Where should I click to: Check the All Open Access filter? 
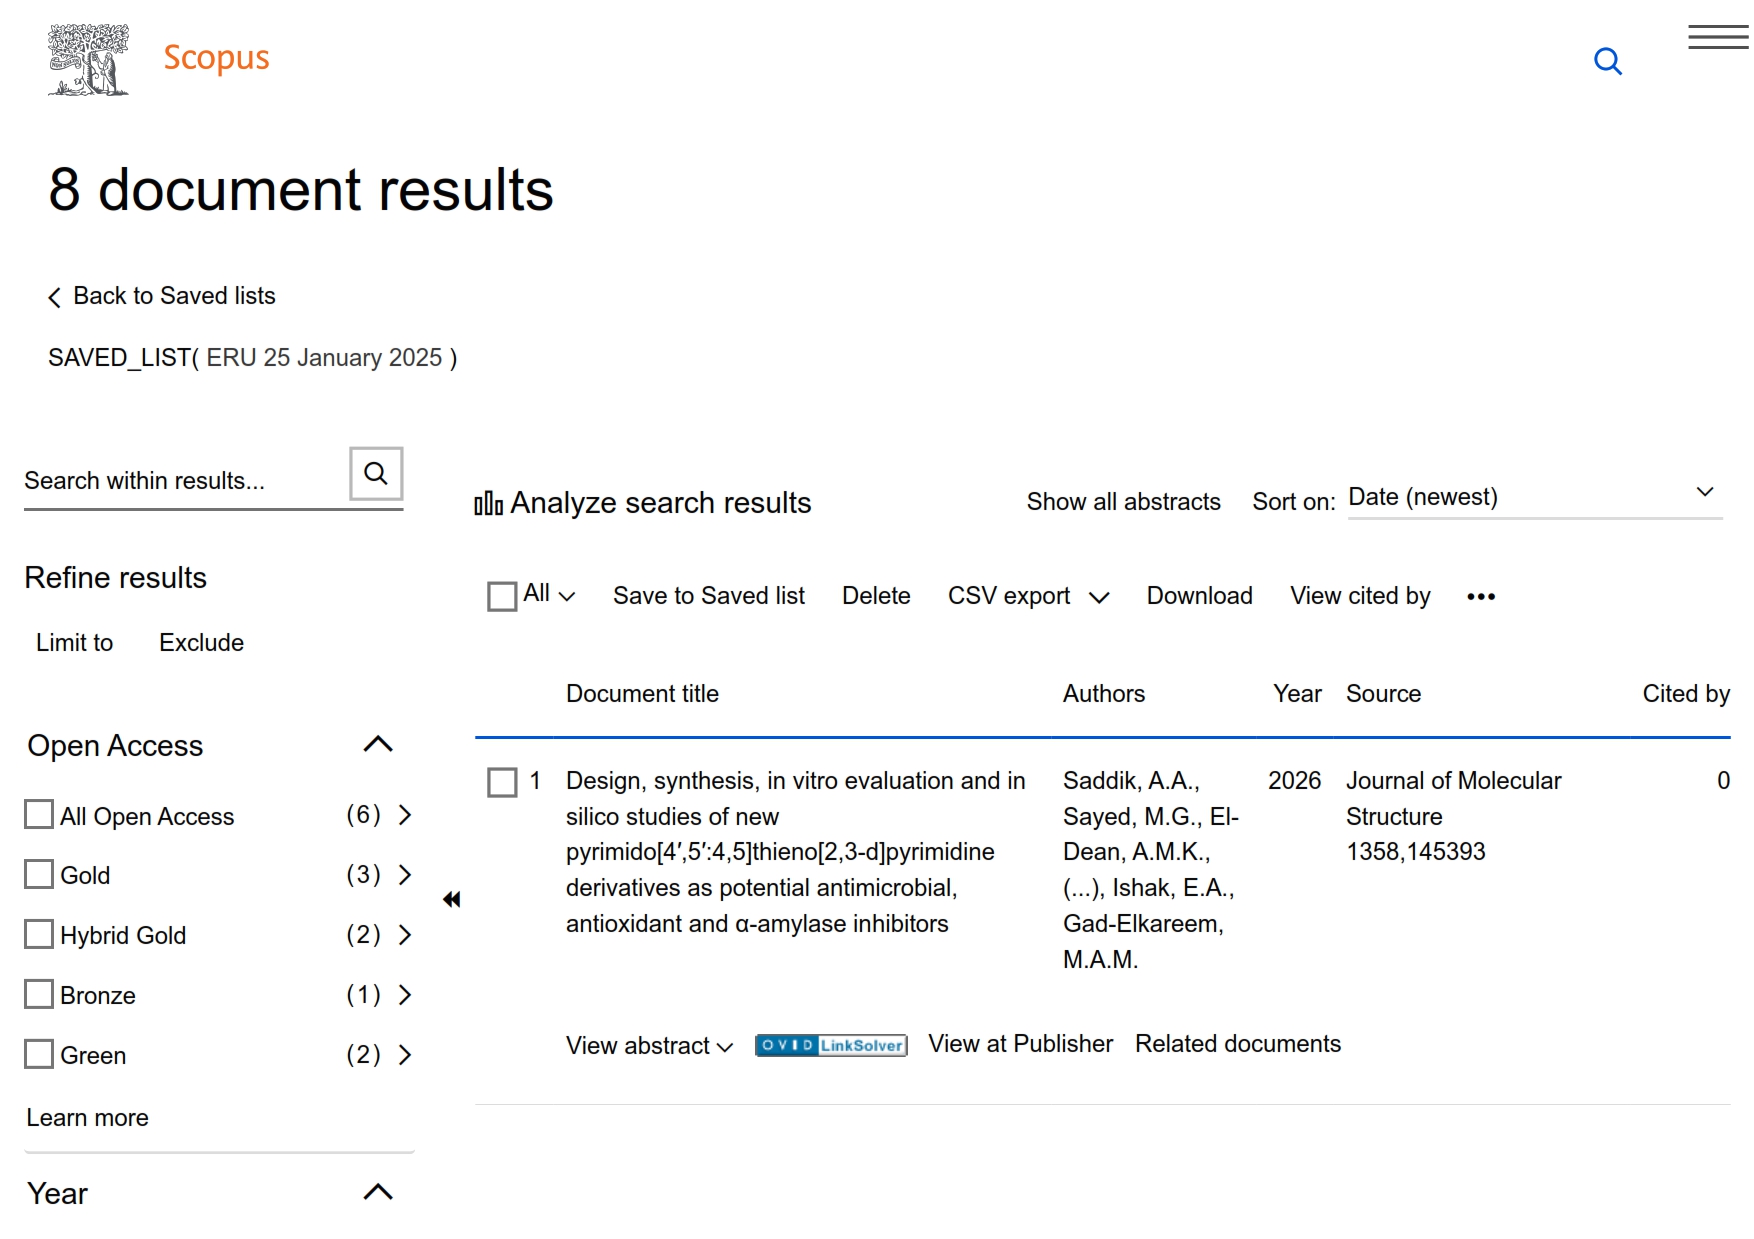39,815
